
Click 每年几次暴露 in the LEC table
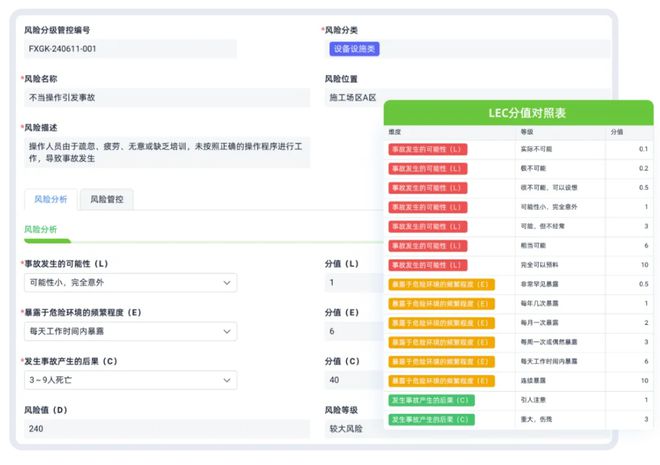[x=540, y=303]
